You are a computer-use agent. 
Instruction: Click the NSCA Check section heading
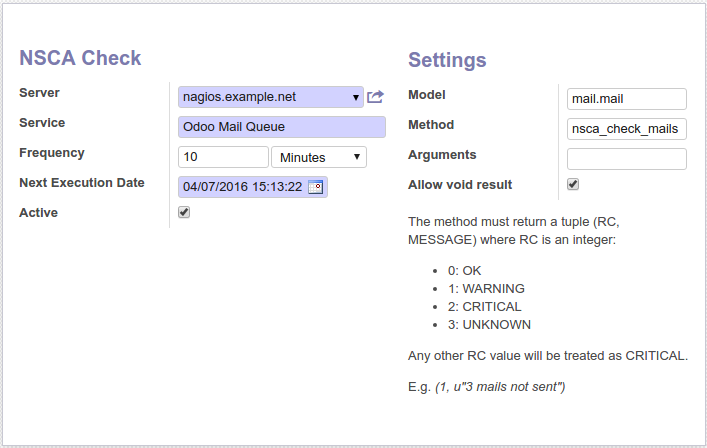pyautogui.click(x=81, y=59)
